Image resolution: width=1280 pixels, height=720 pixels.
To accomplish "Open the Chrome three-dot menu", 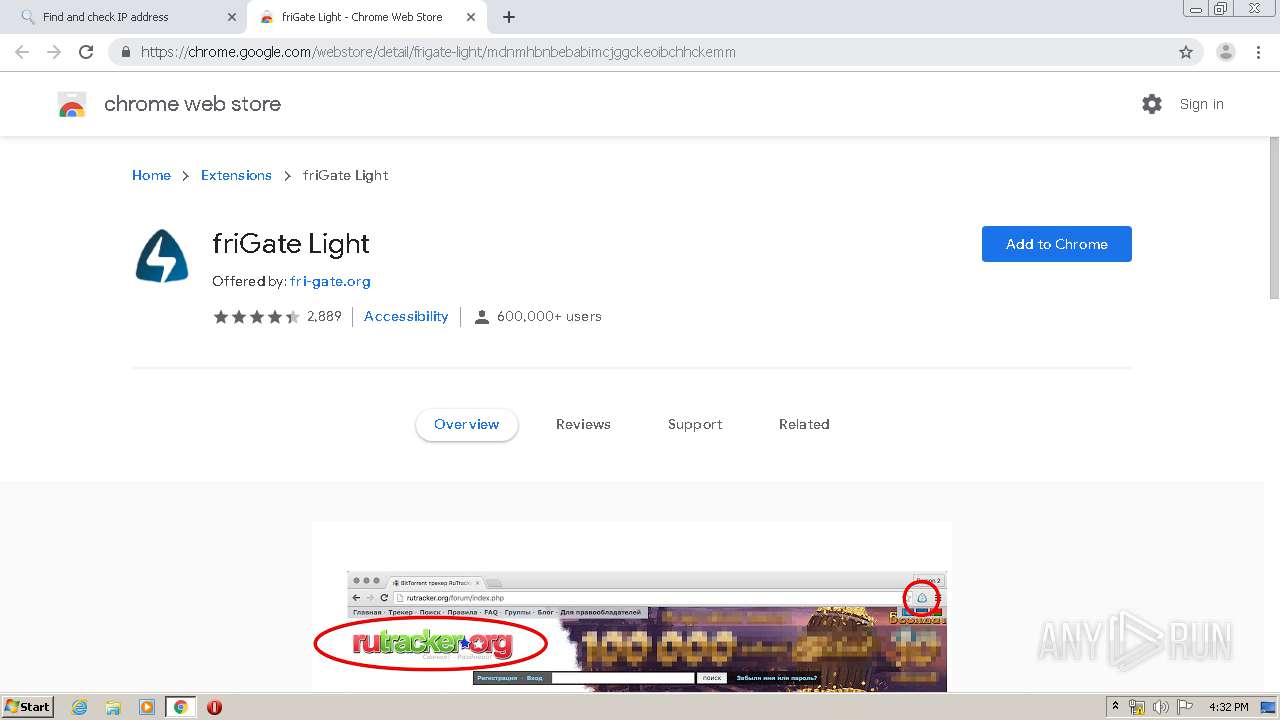I will pos(1258,52).
